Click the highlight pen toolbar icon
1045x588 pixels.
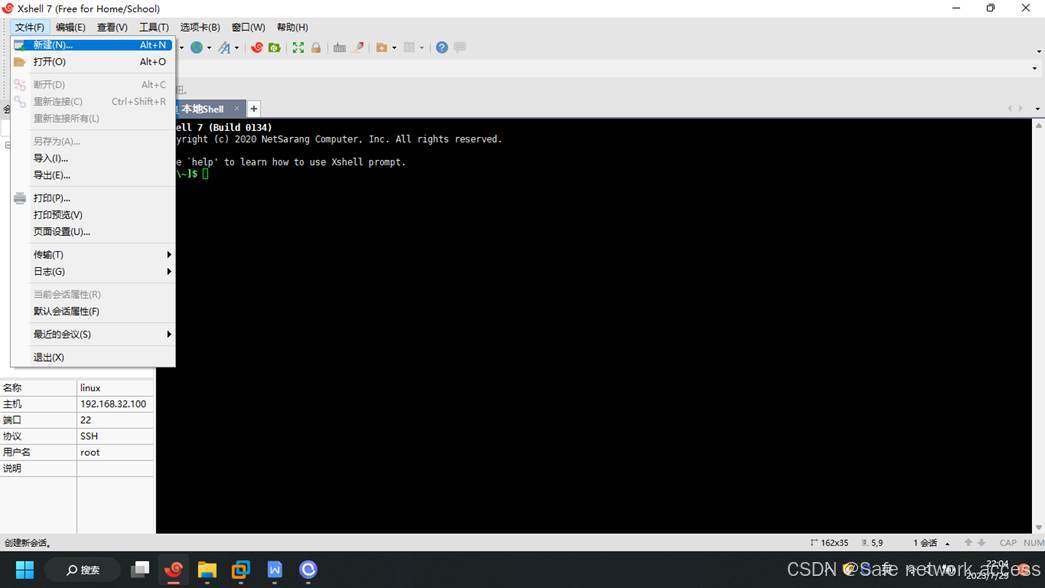[359, 47]
